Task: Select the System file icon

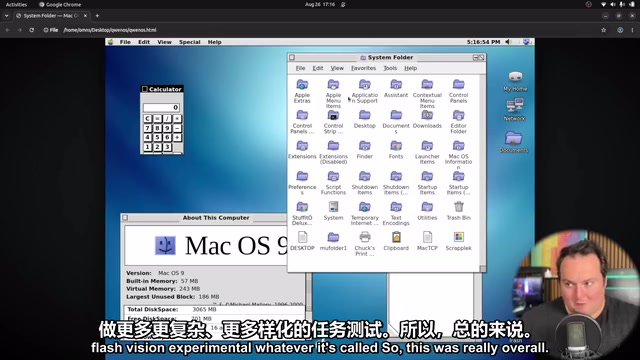Action: tap(333, 207)
